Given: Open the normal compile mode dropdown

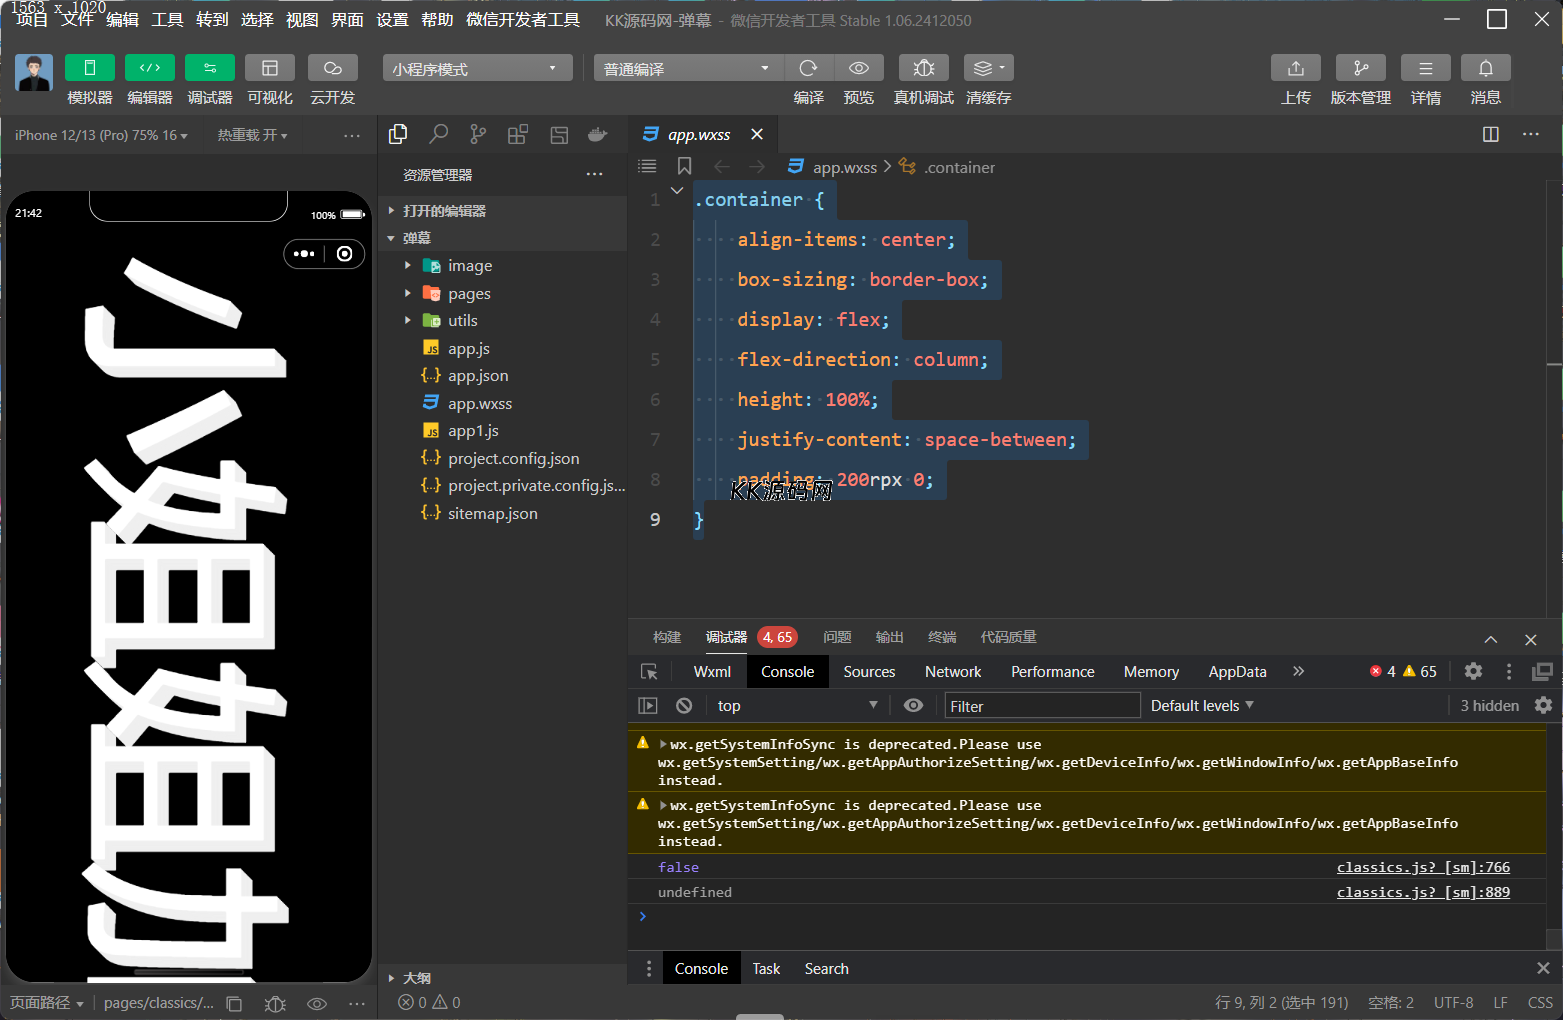Looking at the screenshot, I should [689, 68].
